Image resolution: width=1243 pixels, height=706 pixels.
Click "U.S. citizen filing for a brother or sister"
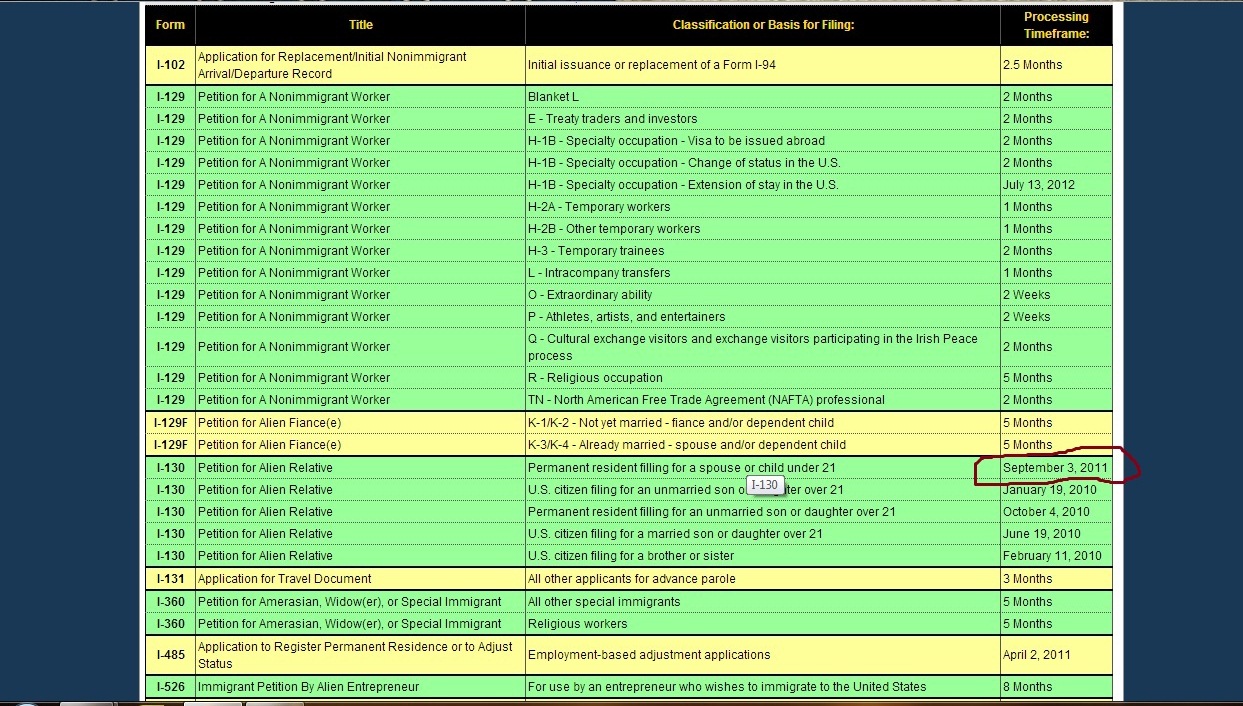tap(631, 556)
